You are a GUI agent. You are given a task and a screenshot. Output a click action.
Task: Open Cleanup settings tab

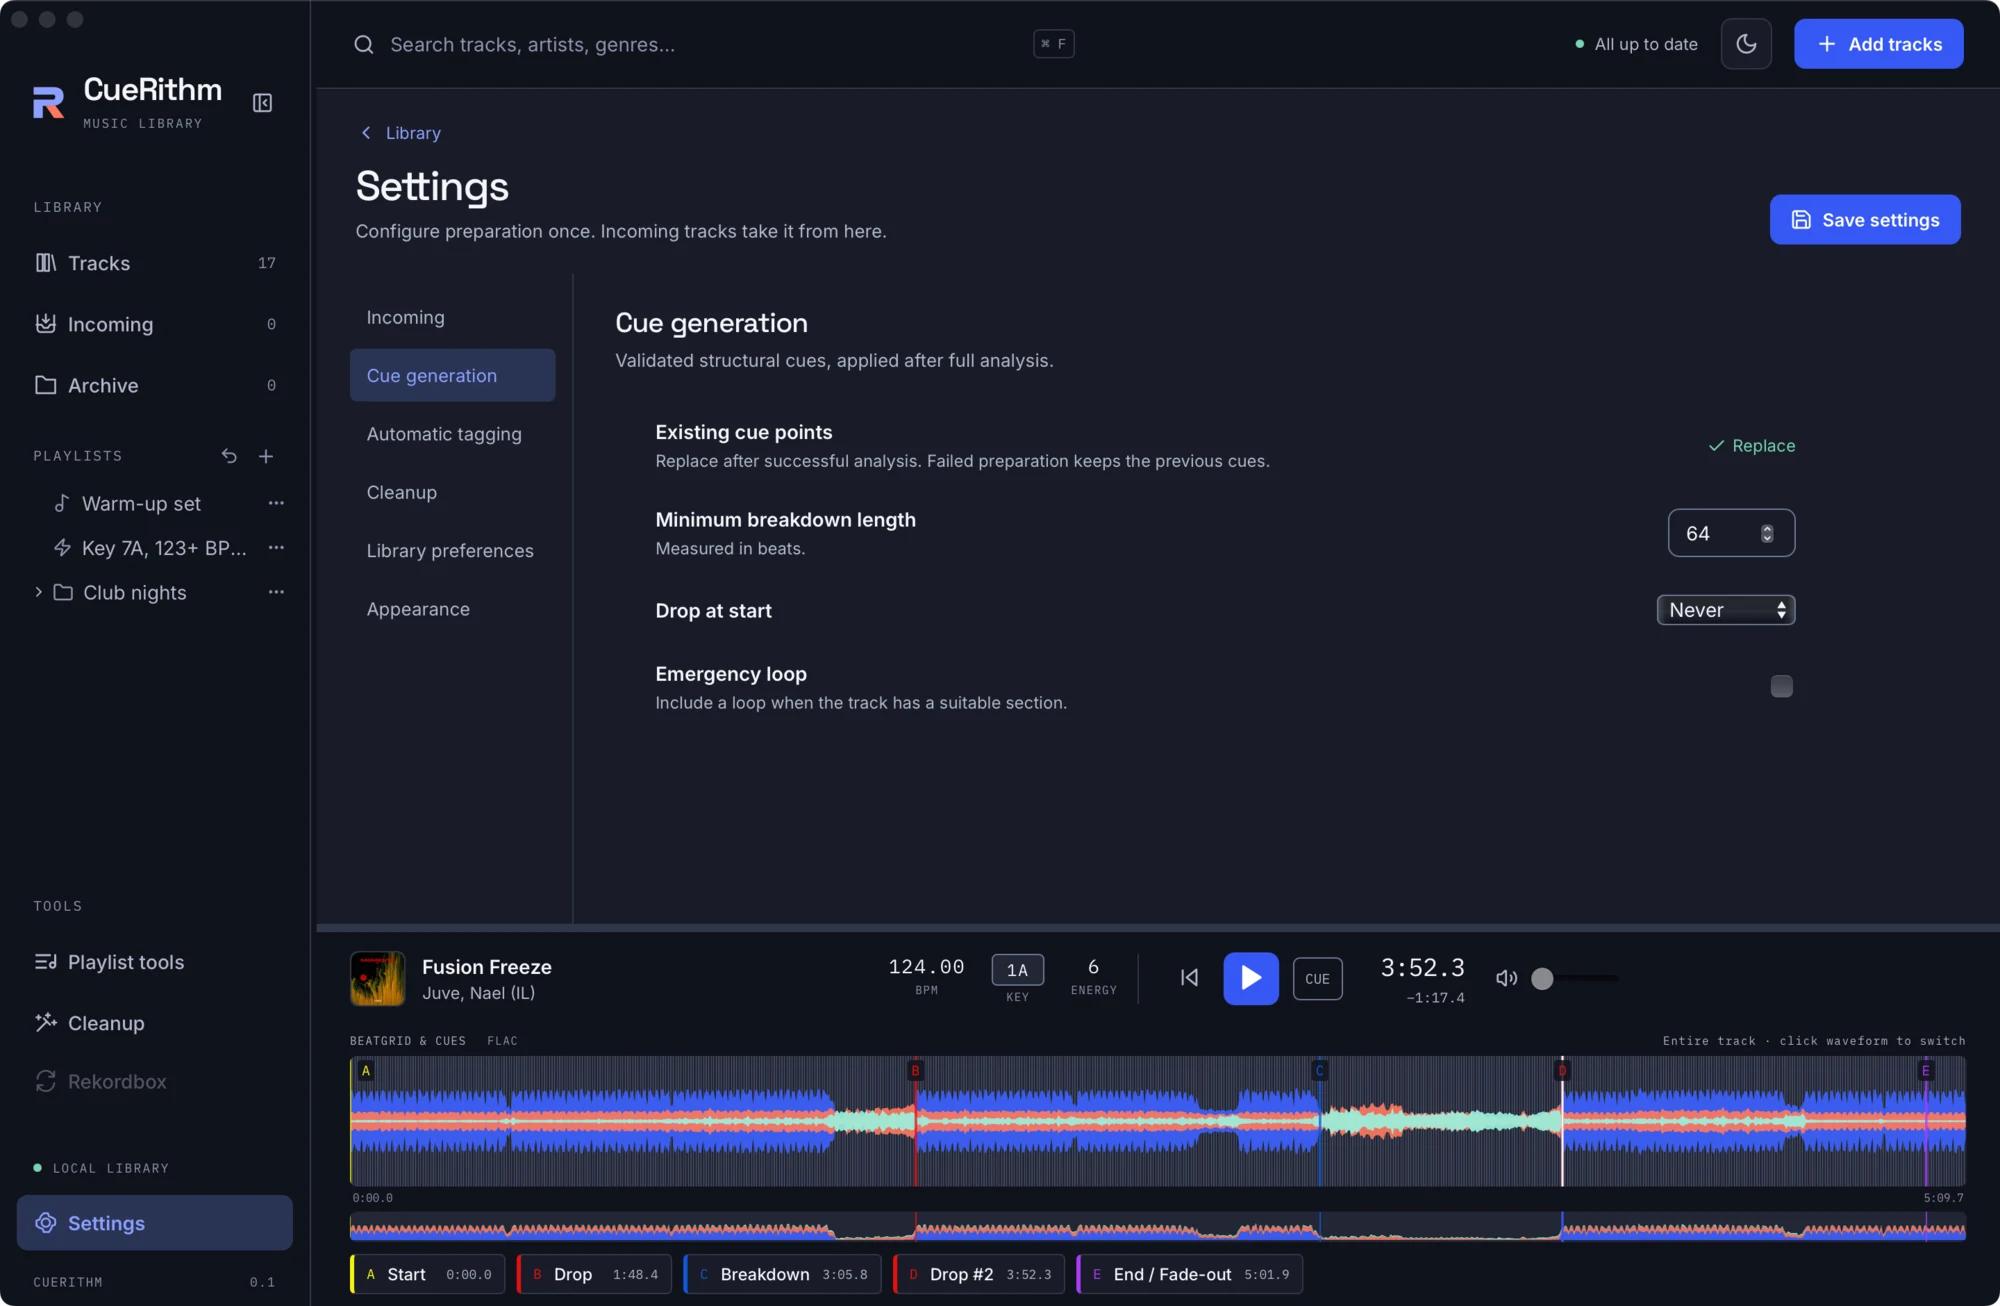point(452,492)
